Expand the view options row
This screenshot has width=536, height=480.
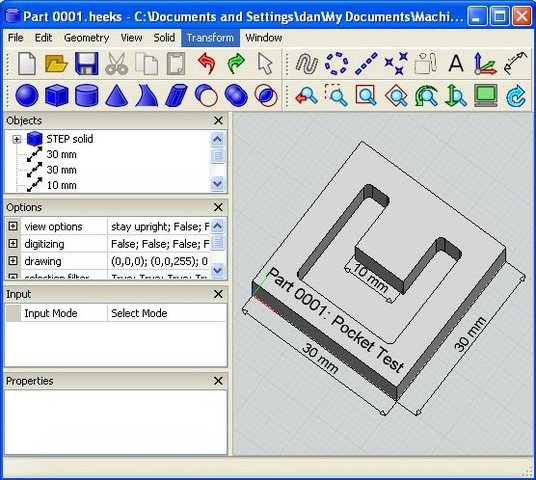click(13, 226)
